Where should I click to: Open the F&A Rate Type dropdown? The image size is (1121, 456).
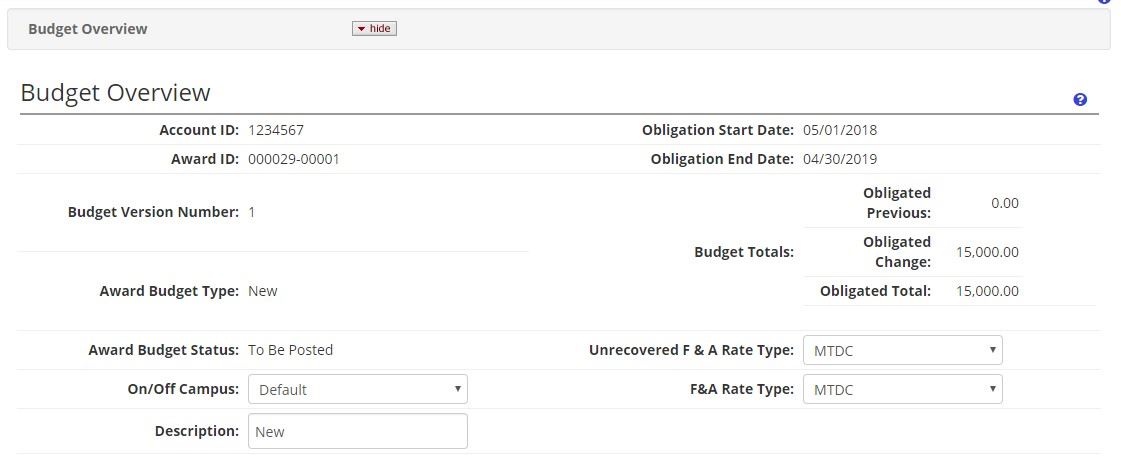[902, 389]
